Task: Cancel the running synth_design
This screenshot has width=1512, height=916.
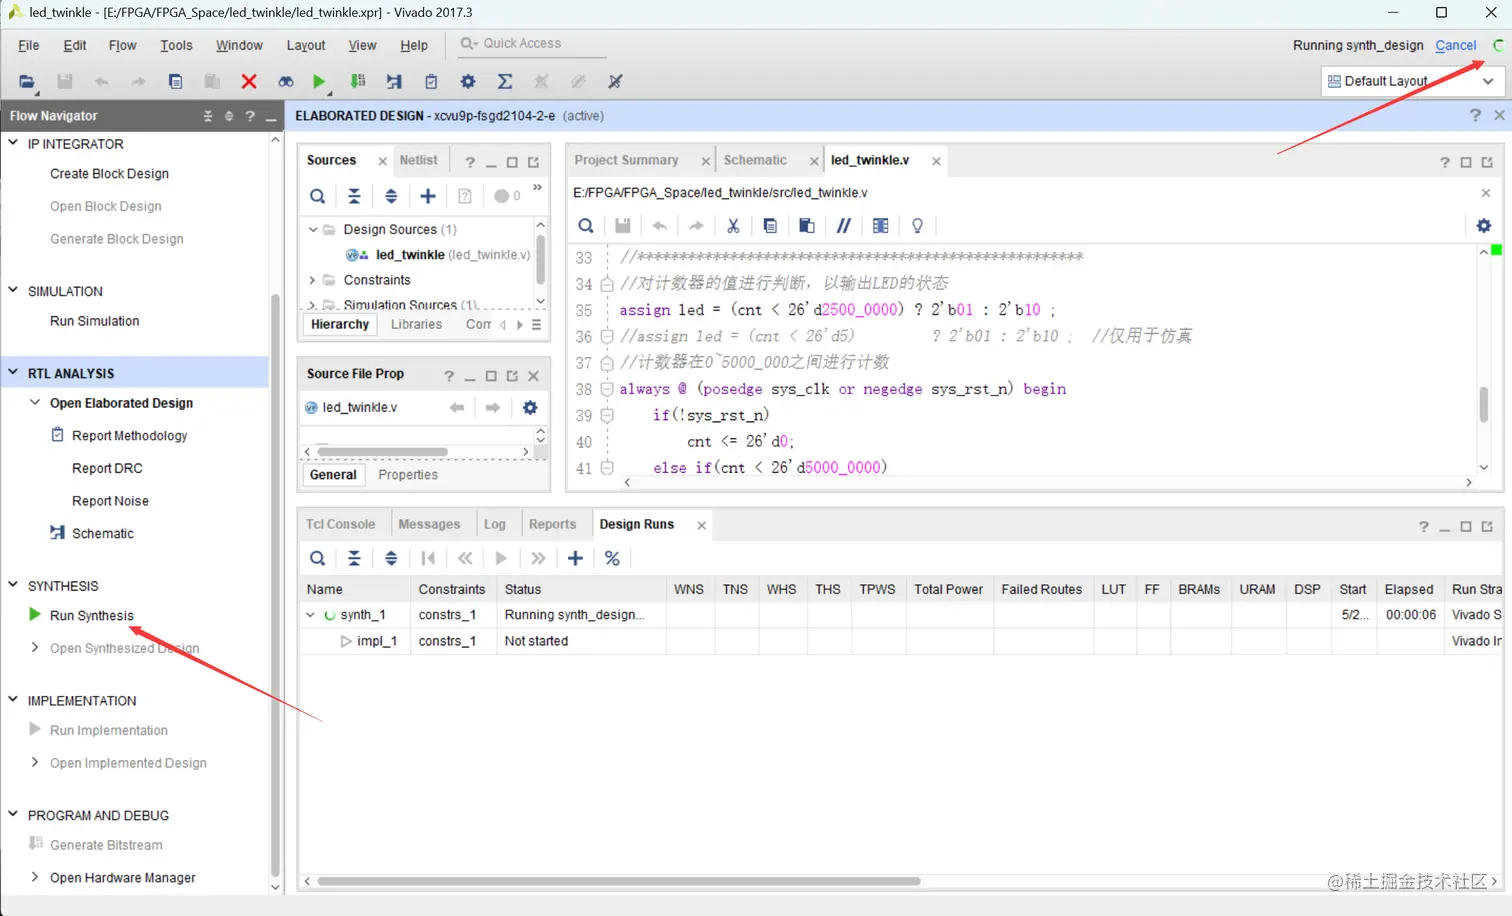Action: pyautogui.click(x=1455, y=45)
